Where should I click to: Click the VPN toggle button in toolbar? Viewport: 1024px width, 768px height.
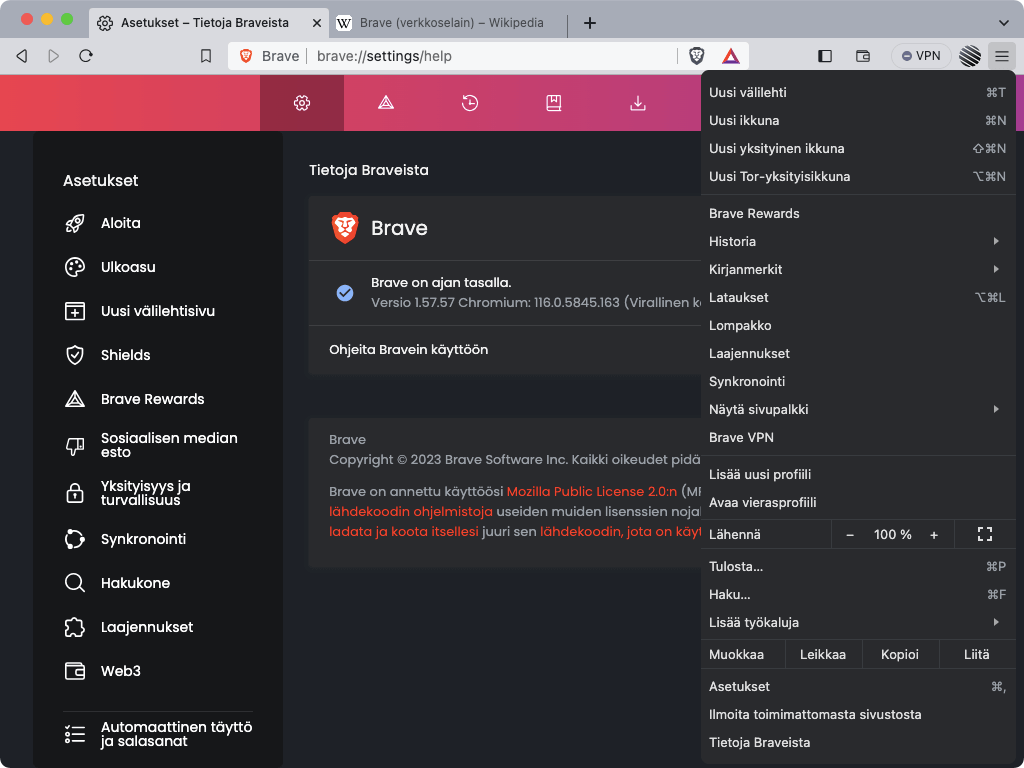coord(921,56)
